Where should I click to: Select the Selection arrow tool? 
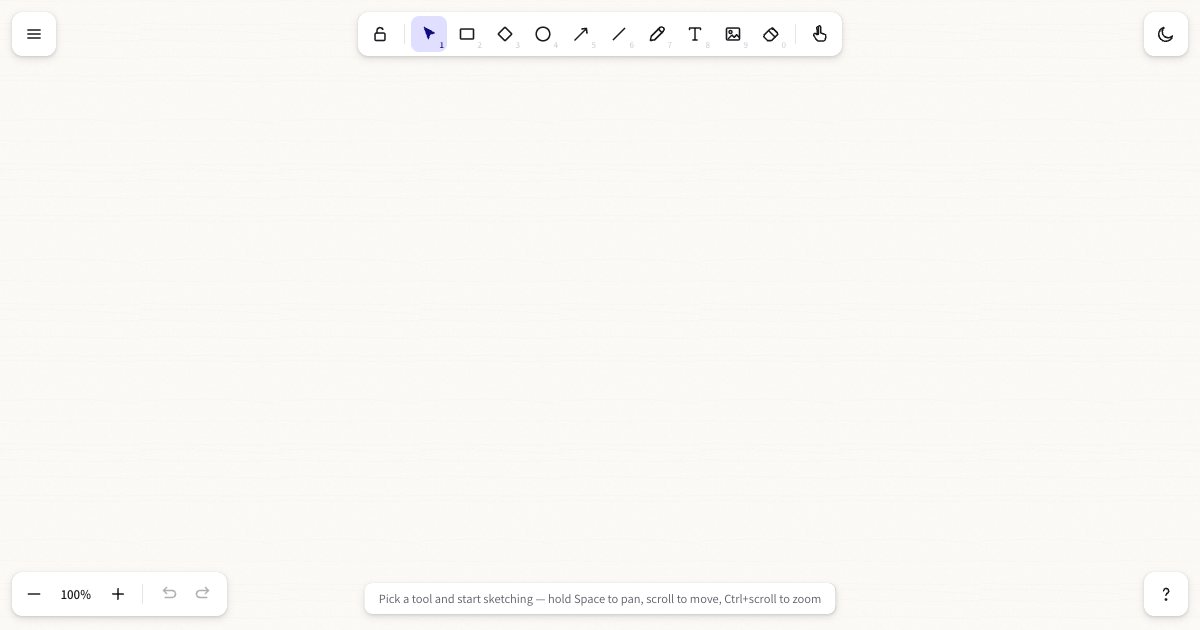429,34
